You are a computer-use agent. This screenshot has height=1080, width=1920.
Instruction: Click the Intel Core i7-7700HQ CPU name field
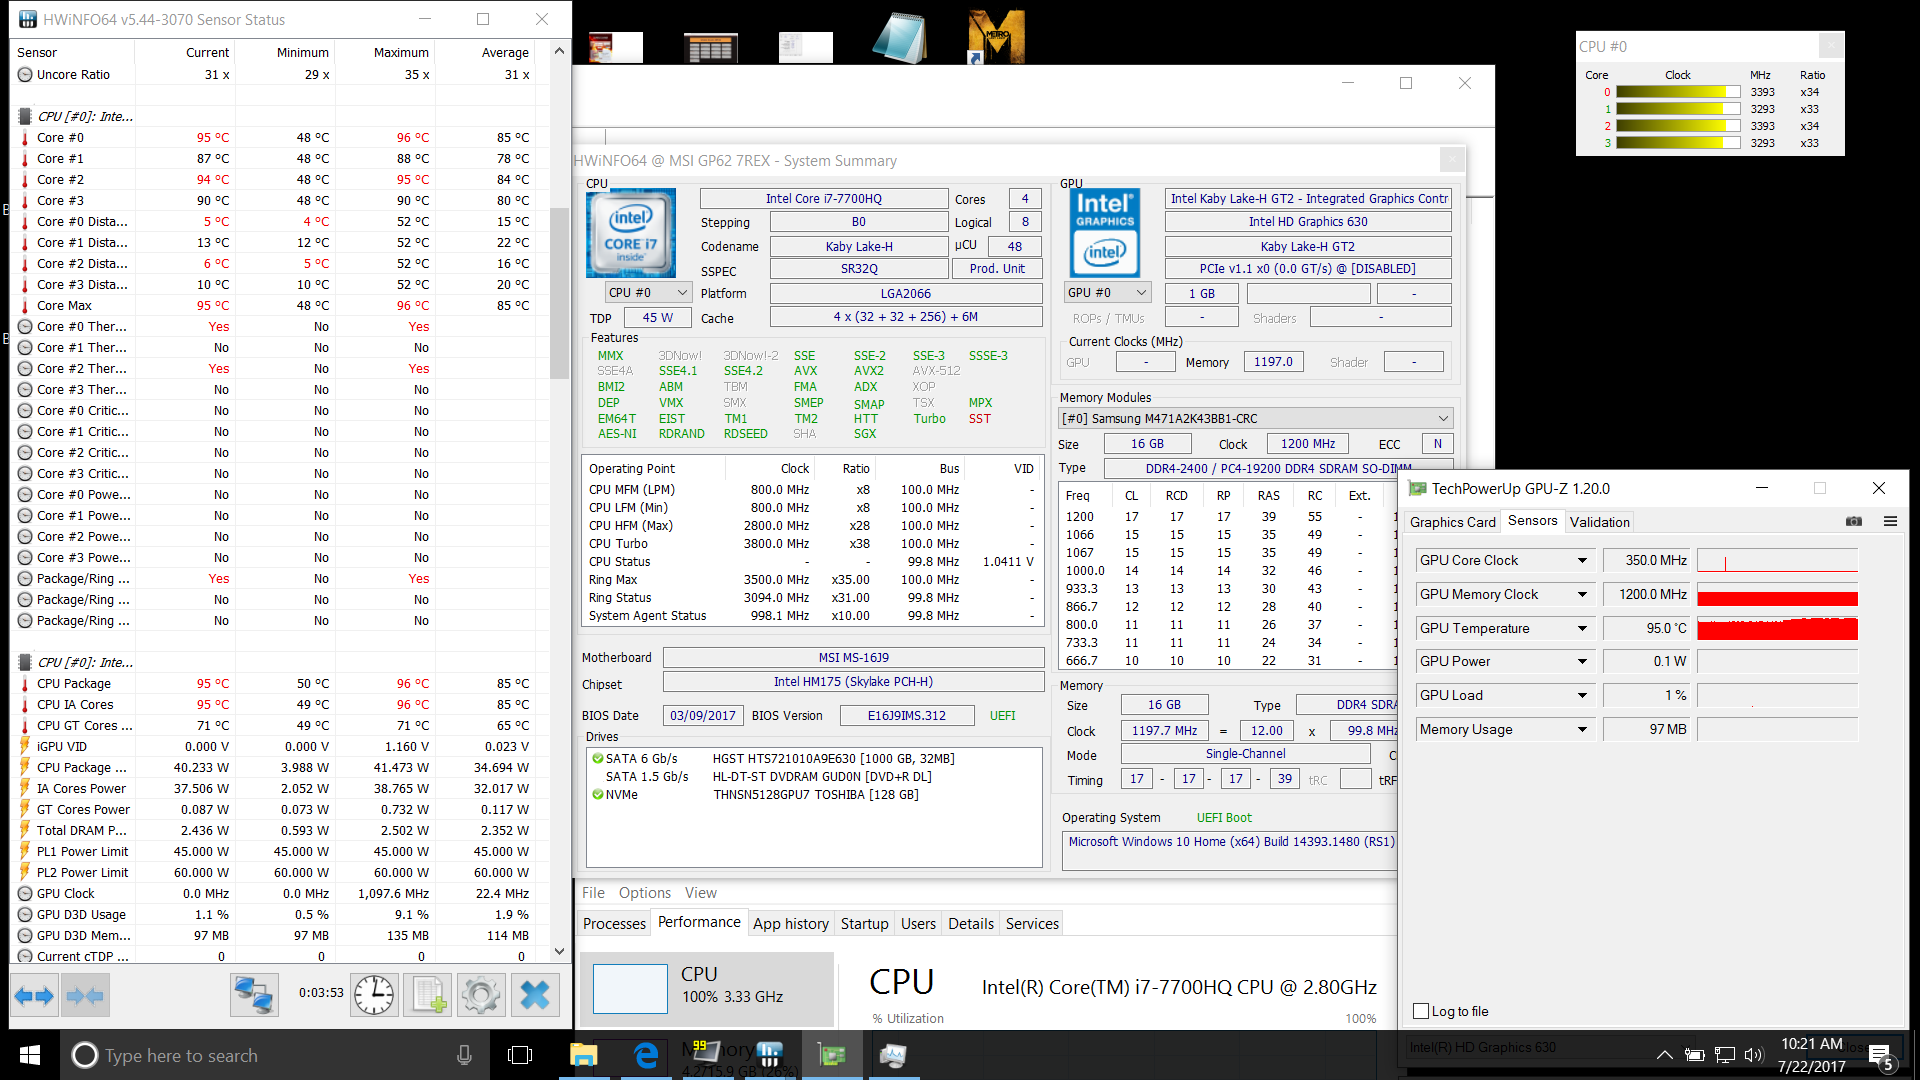pyautogui.click(x=824, y=199)
